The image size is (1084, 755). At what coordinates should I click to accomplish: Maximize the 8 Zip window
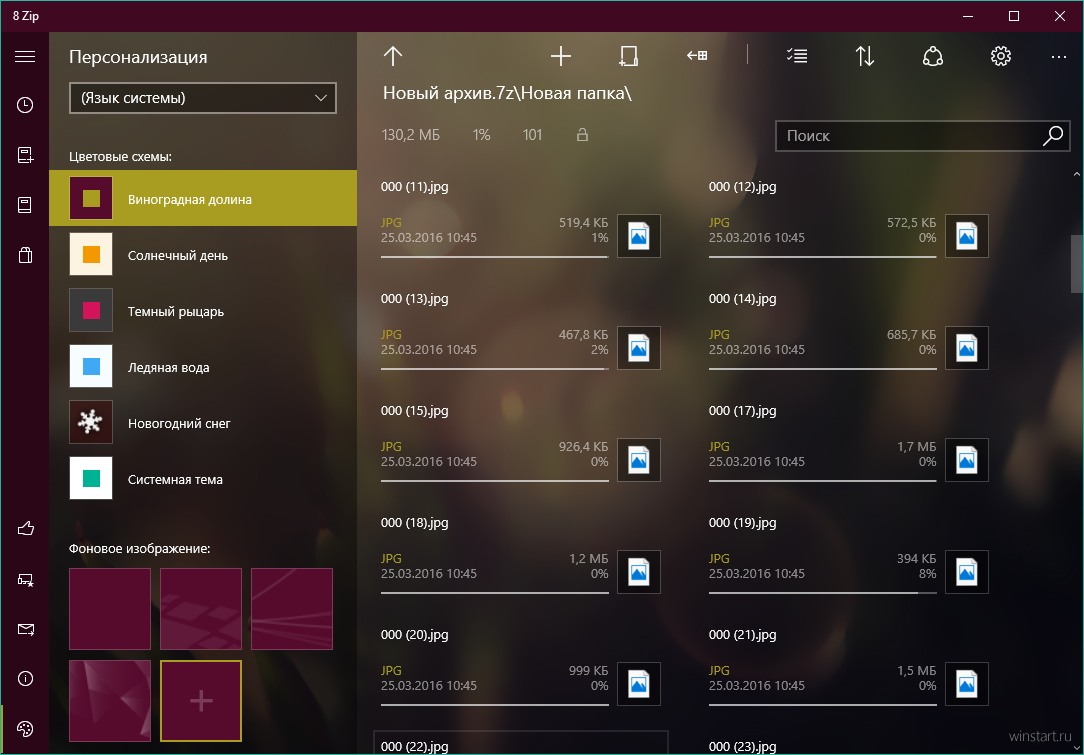click(1013, 16)
